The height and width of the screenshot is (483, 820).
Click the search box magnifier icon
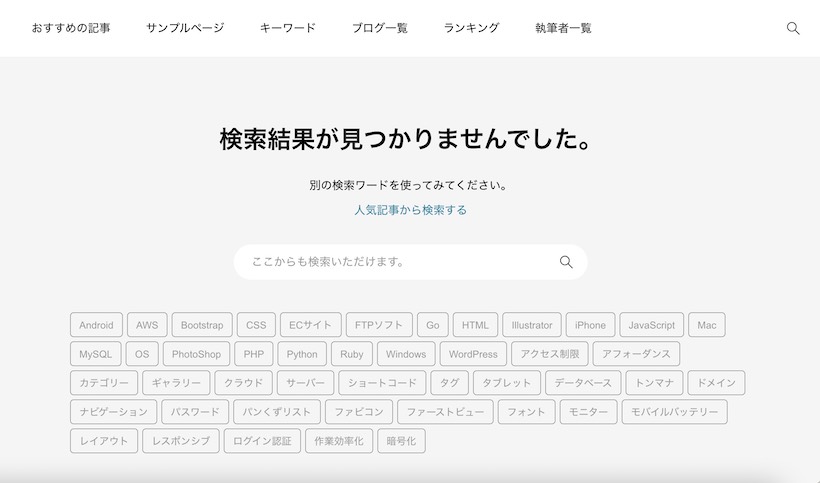tap(566, 262)
